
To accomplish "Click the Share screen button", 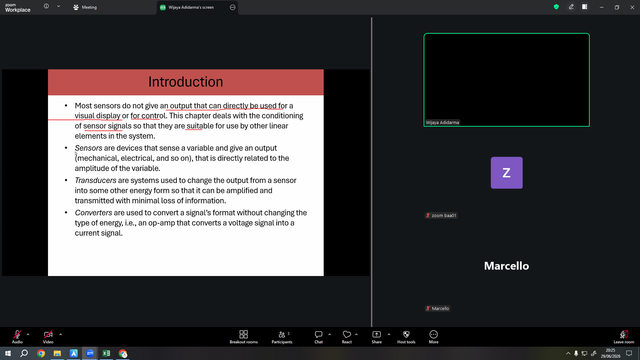I will tap(376, 337).
